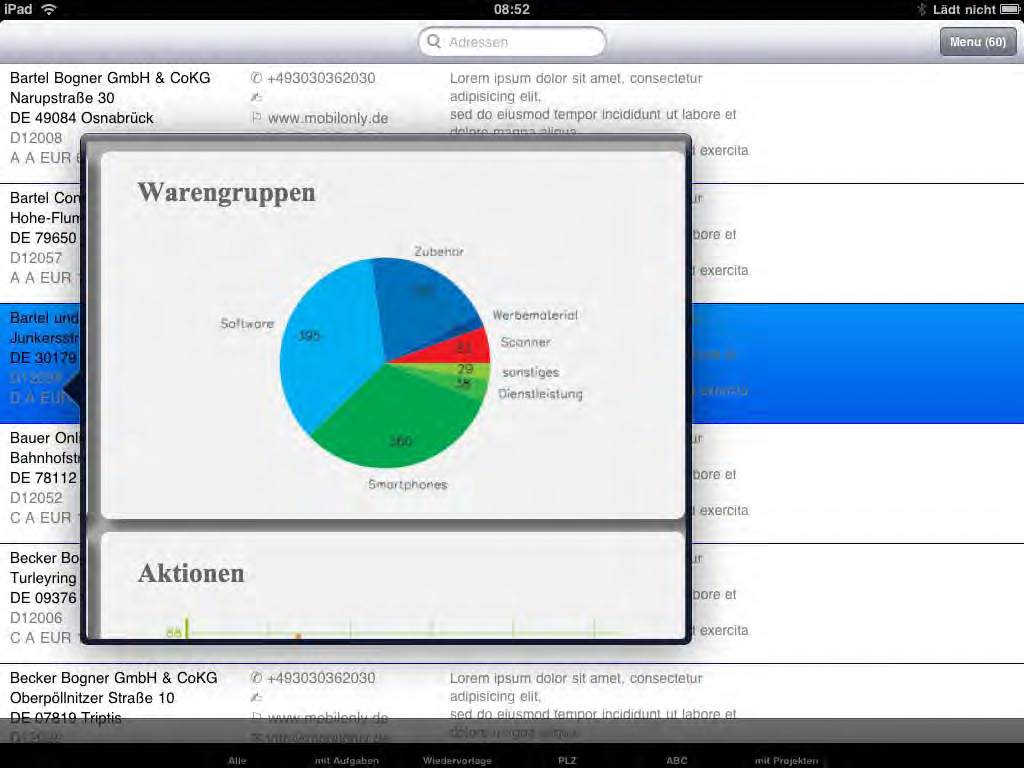Image resolution: width=1024 pixels, height=768 pixels.
Task: Choose the ABC sorting tab
Action: click(x=677, y=760)
